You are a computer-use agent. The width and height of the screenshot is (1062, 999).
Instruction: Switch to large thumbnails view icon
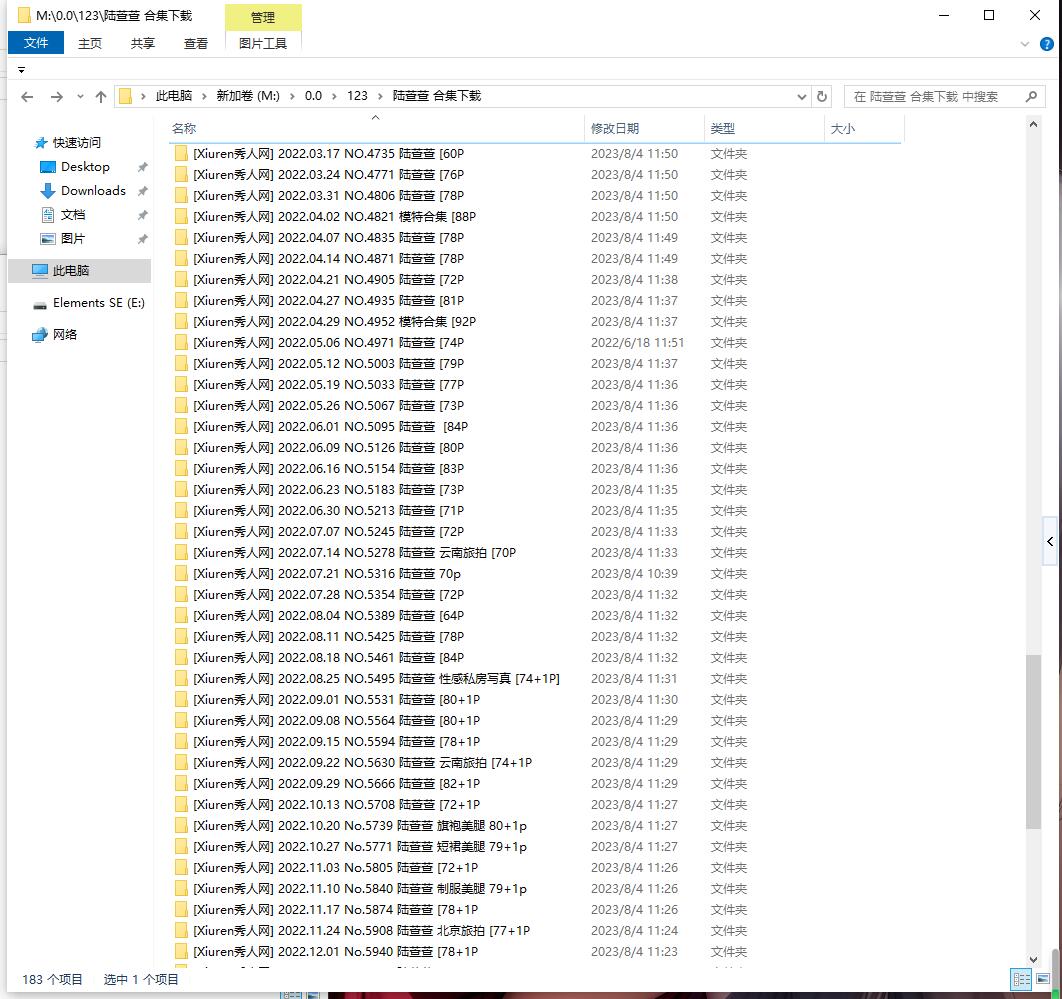point(1043,979)
